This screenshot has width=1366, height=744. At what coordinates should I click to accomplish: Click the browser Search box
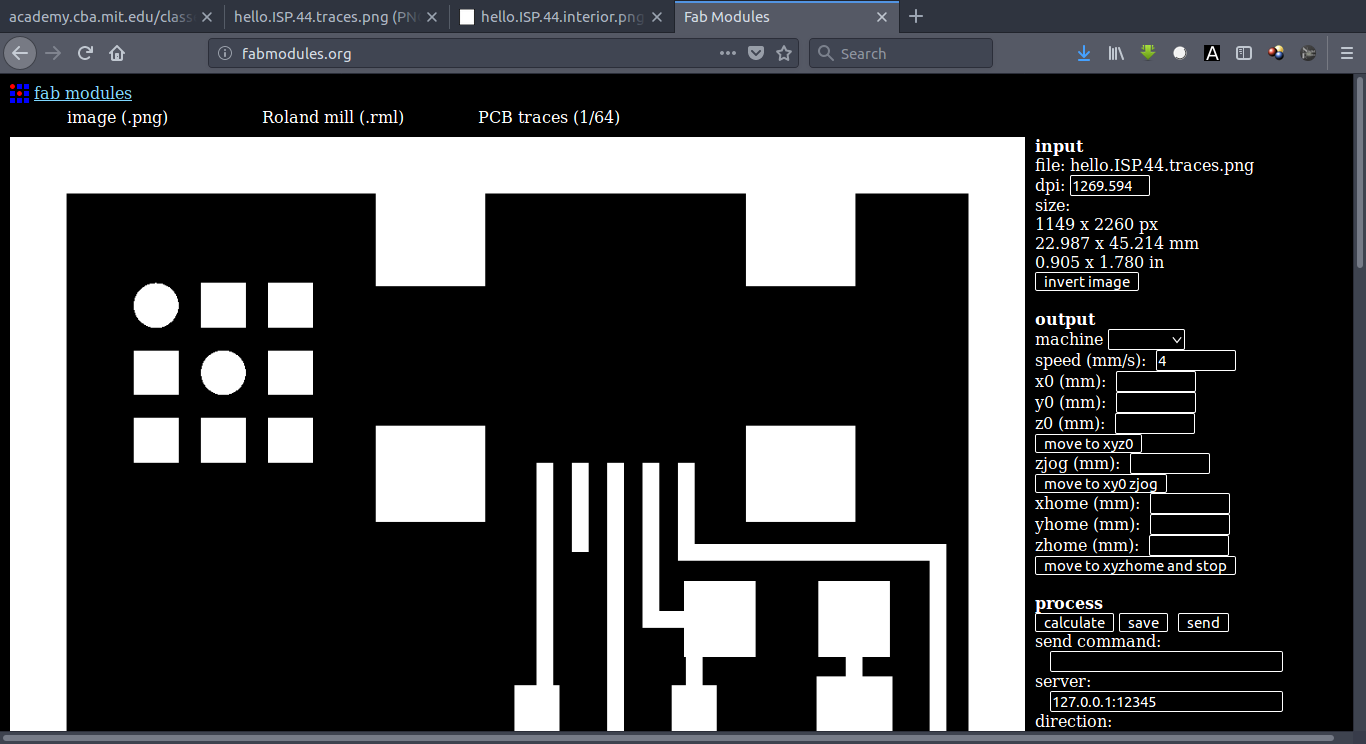900,53
